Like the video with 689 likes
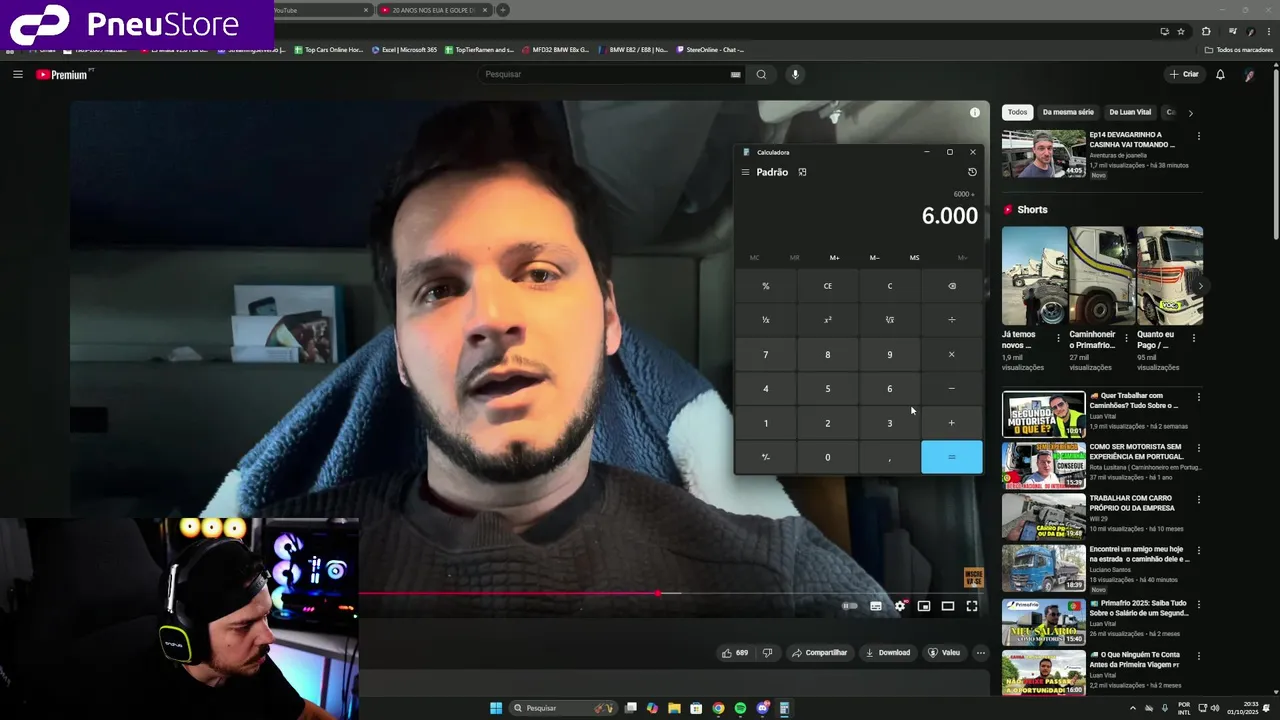1280x720 pixels. pyautogui.click(x=735, y=653)
